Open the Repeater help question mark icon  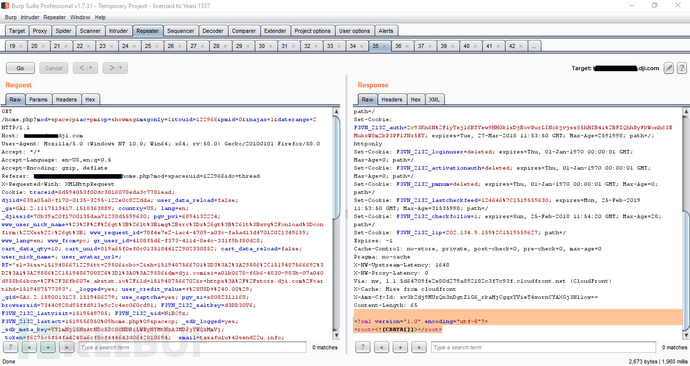682,68
